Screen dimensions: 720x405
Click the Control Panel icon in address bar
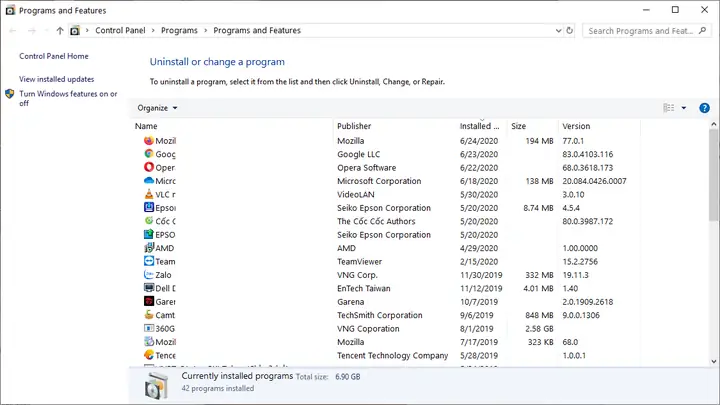tap(74, 31)
